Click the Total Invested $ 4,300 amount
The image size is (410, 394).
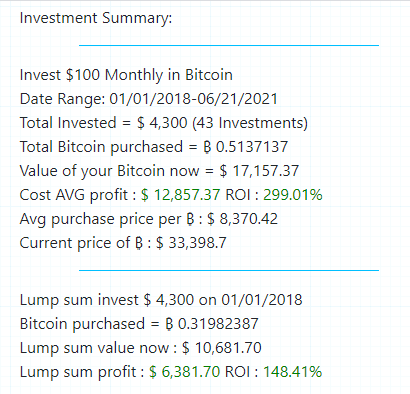(x=162, y=123)
